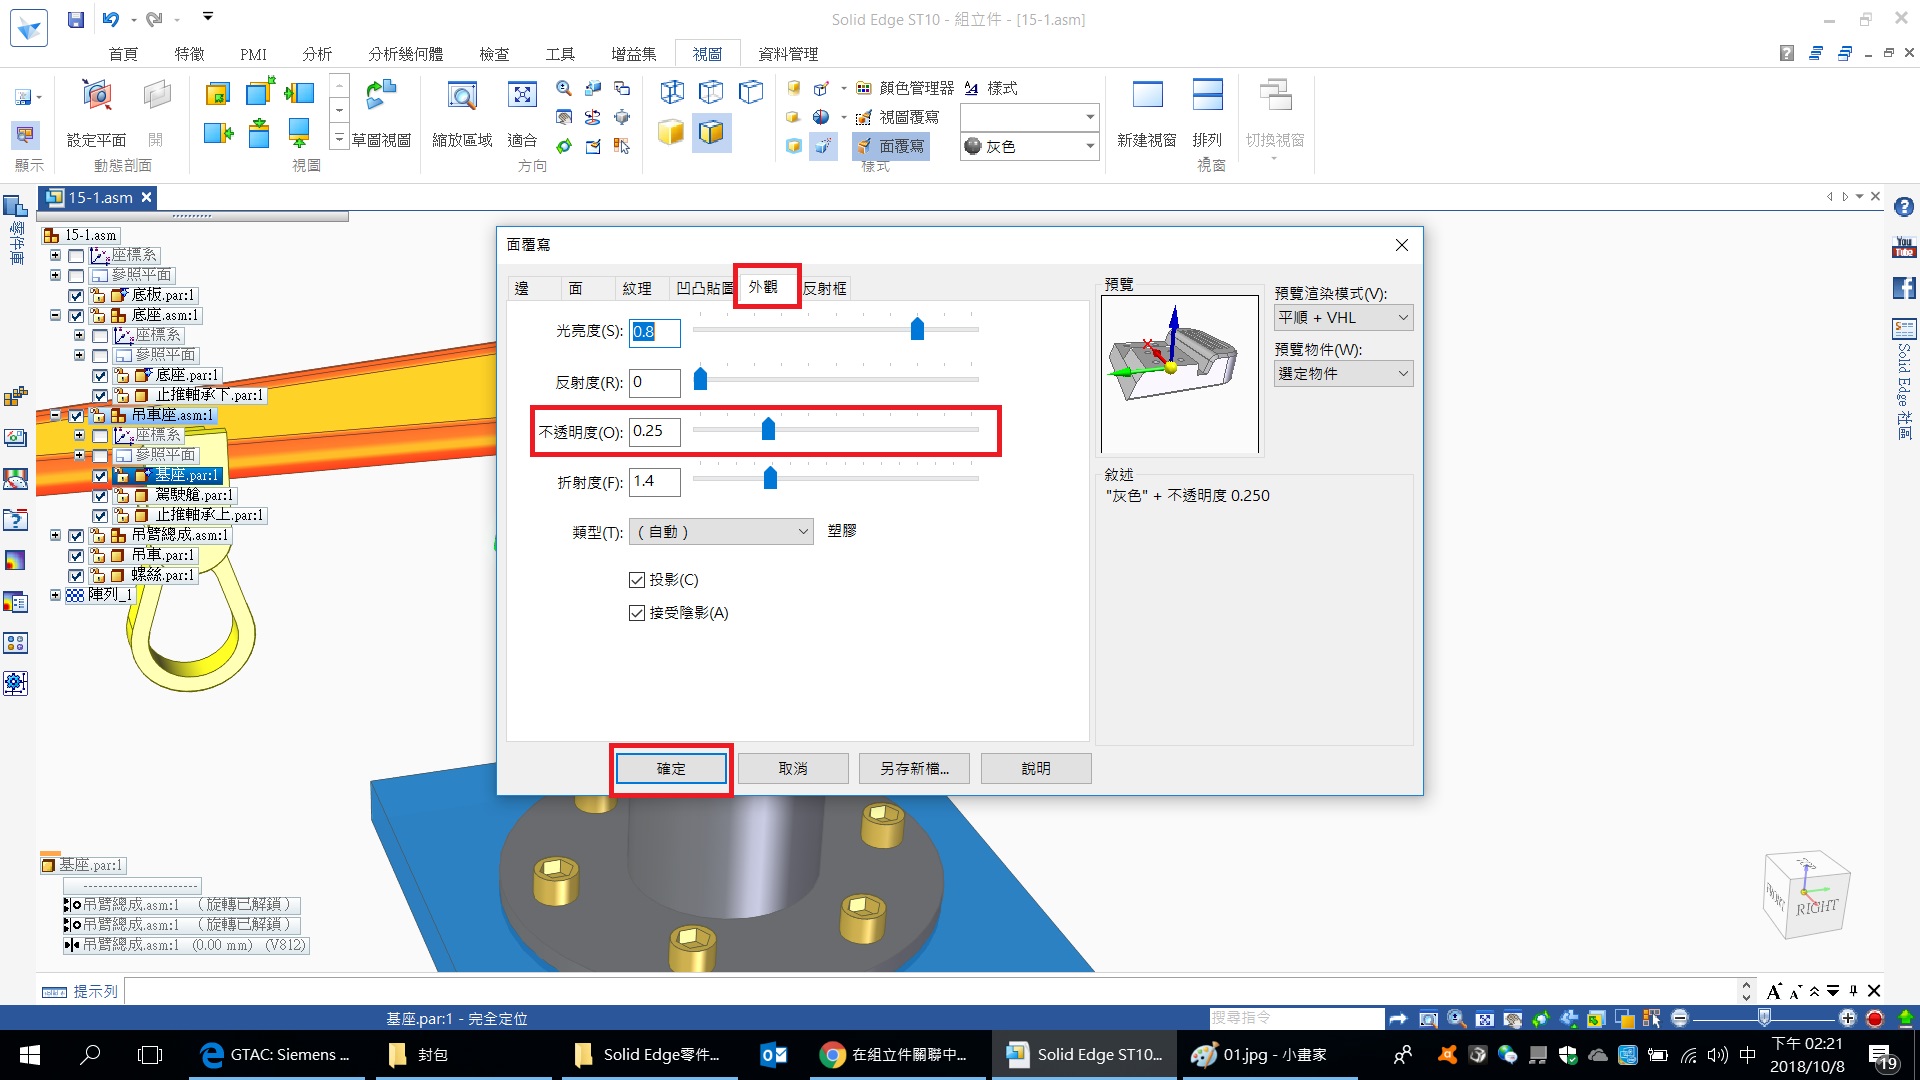Click the help question mark in right sidebar
This screenshot has width=1920, height=1080.
coord(1904,207)
